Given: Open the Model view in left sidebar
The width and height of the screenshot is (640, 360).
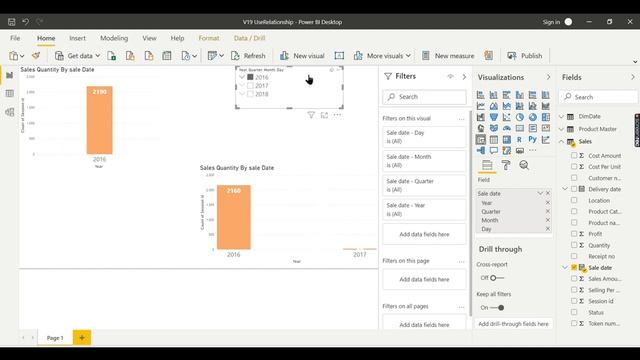Looking at the screenshot, I should (10, 112).
